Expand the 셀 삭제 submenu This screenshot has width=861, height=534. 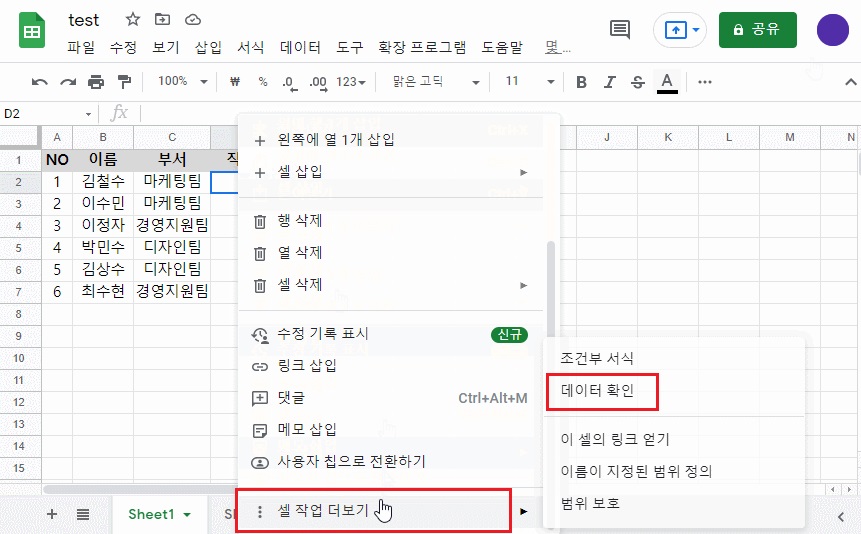point(390,285)
